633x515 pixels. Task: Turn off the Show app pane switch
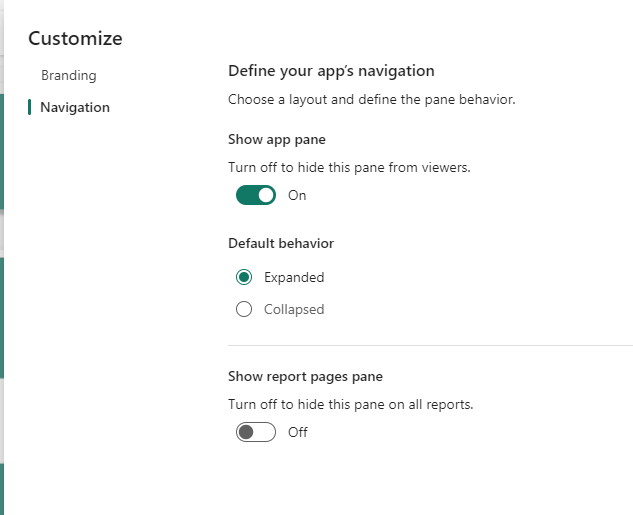click(x=256, y=195)
